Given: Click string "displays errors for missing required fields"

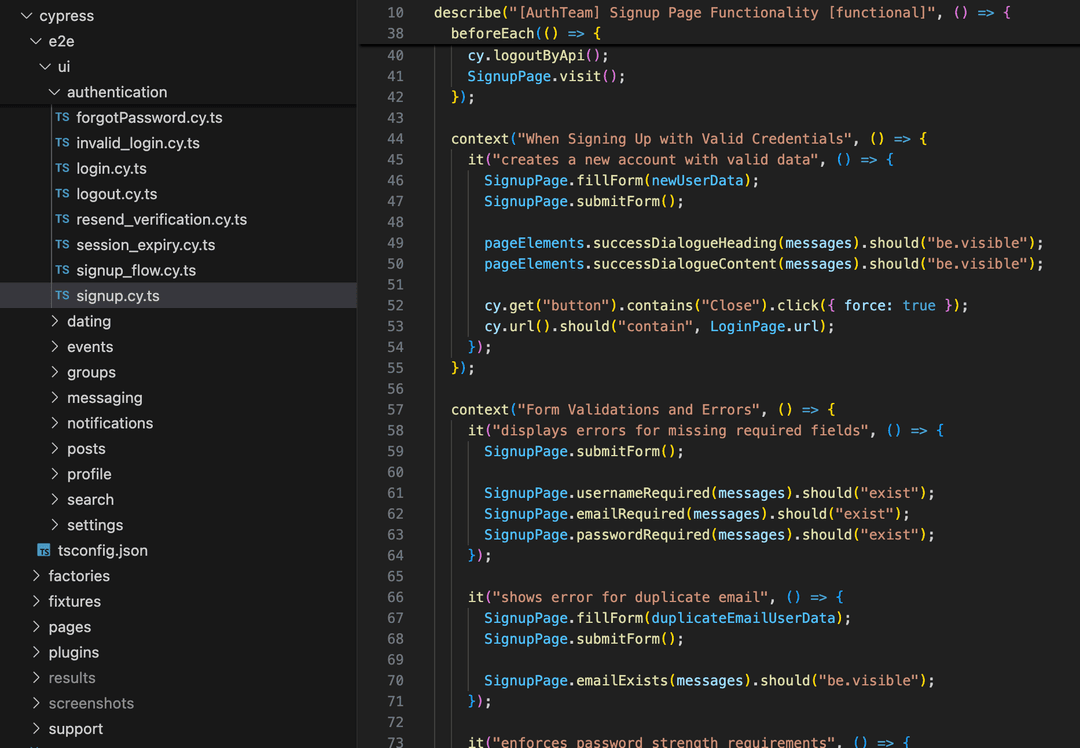Looking at the screenshot, I should [681, 430].
